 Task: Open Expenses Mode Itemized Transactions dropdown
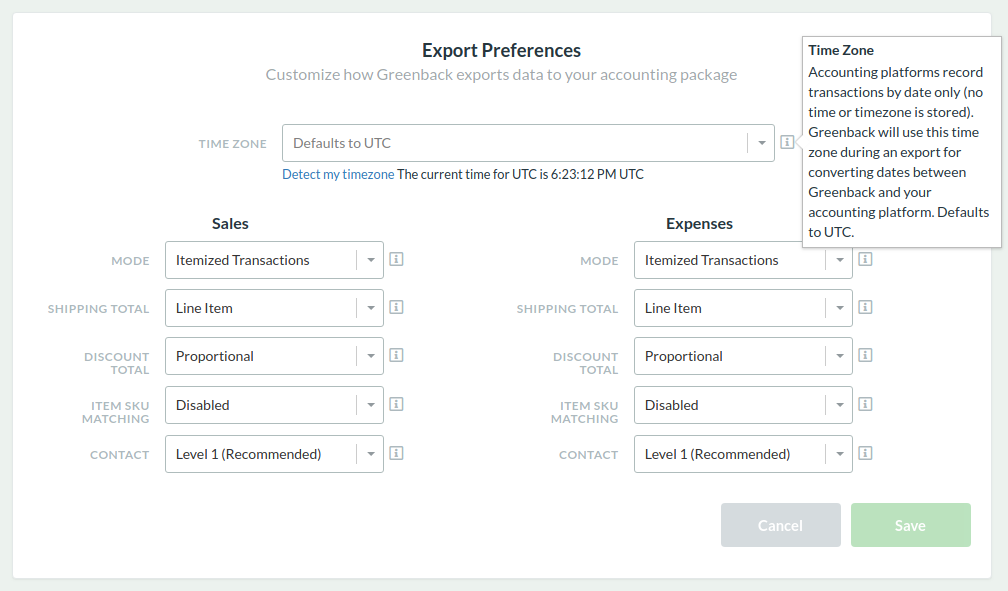743,260
